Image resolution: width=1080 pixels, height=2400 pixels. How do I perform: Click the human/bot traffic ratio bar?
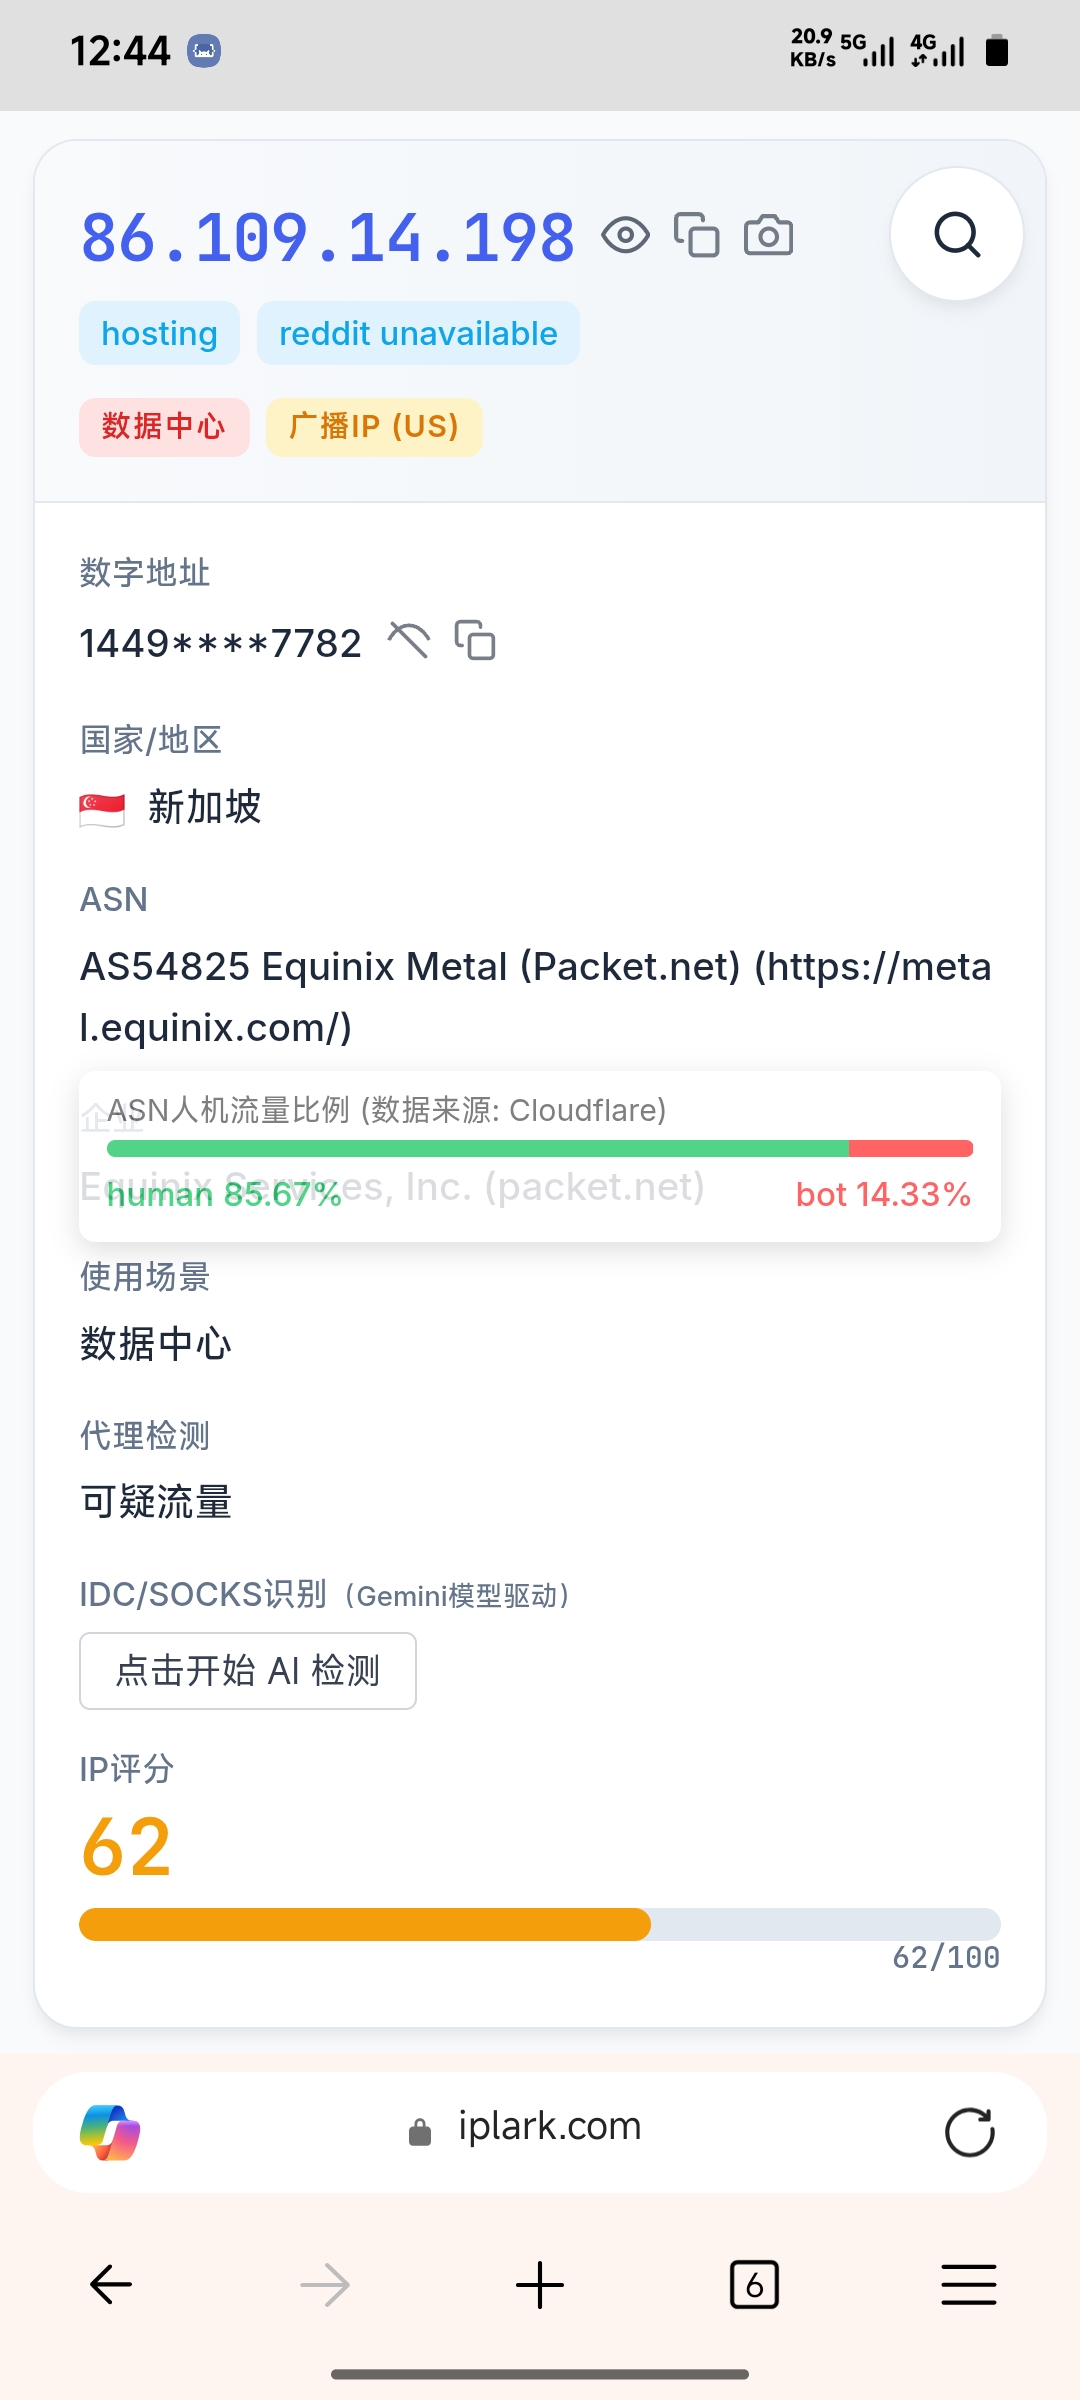[x=540, y=1148]
